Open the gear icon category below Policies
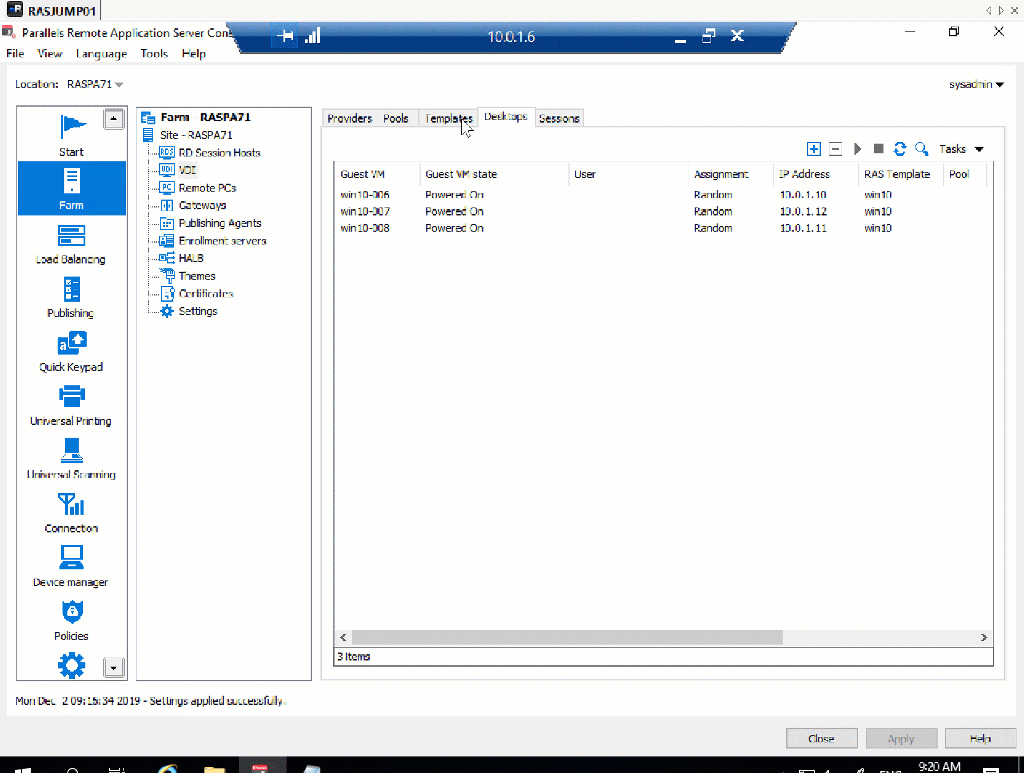 (71, 665)
